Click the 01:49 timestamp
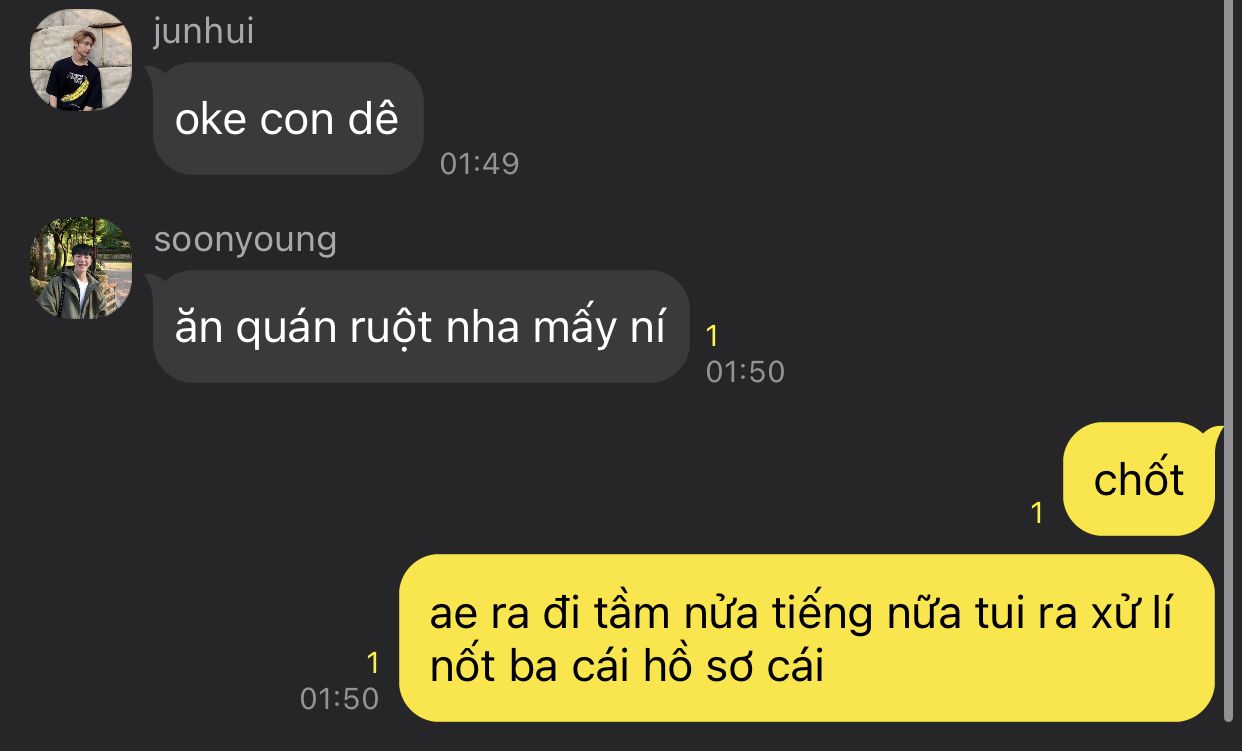Image resolution: width=1242 pixels, height=751 pixels. click(480, 164)
